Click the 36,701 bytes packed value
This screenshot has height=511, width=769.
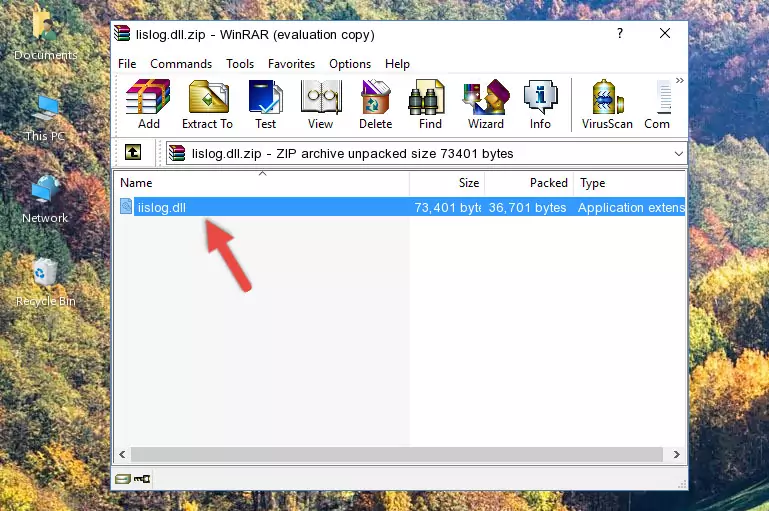click(x=527, y=207)
